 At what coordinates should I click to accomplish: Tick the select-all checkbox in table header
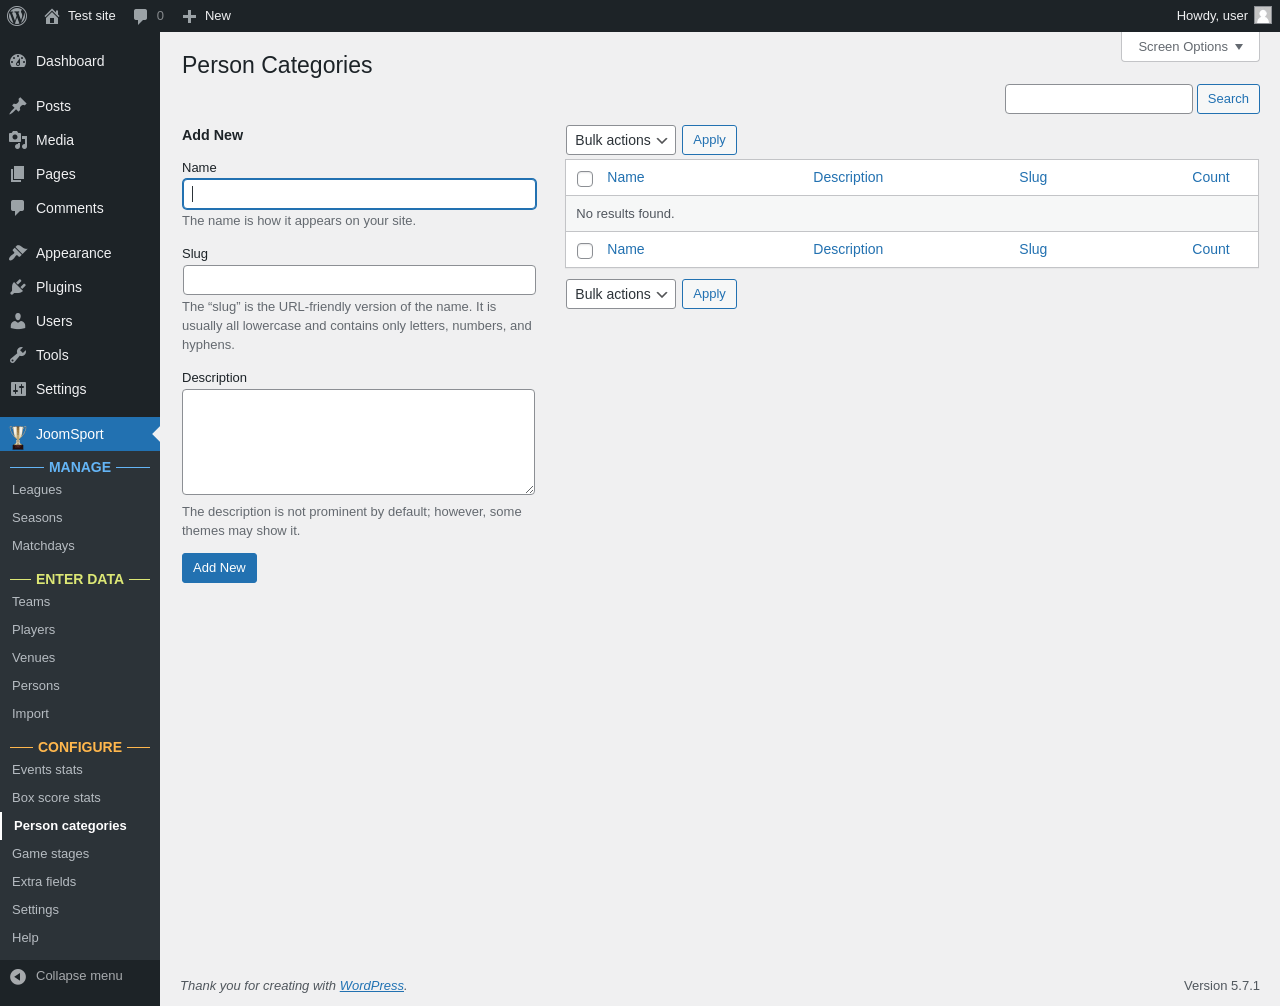pyautogui.click(x=585, y=179)
